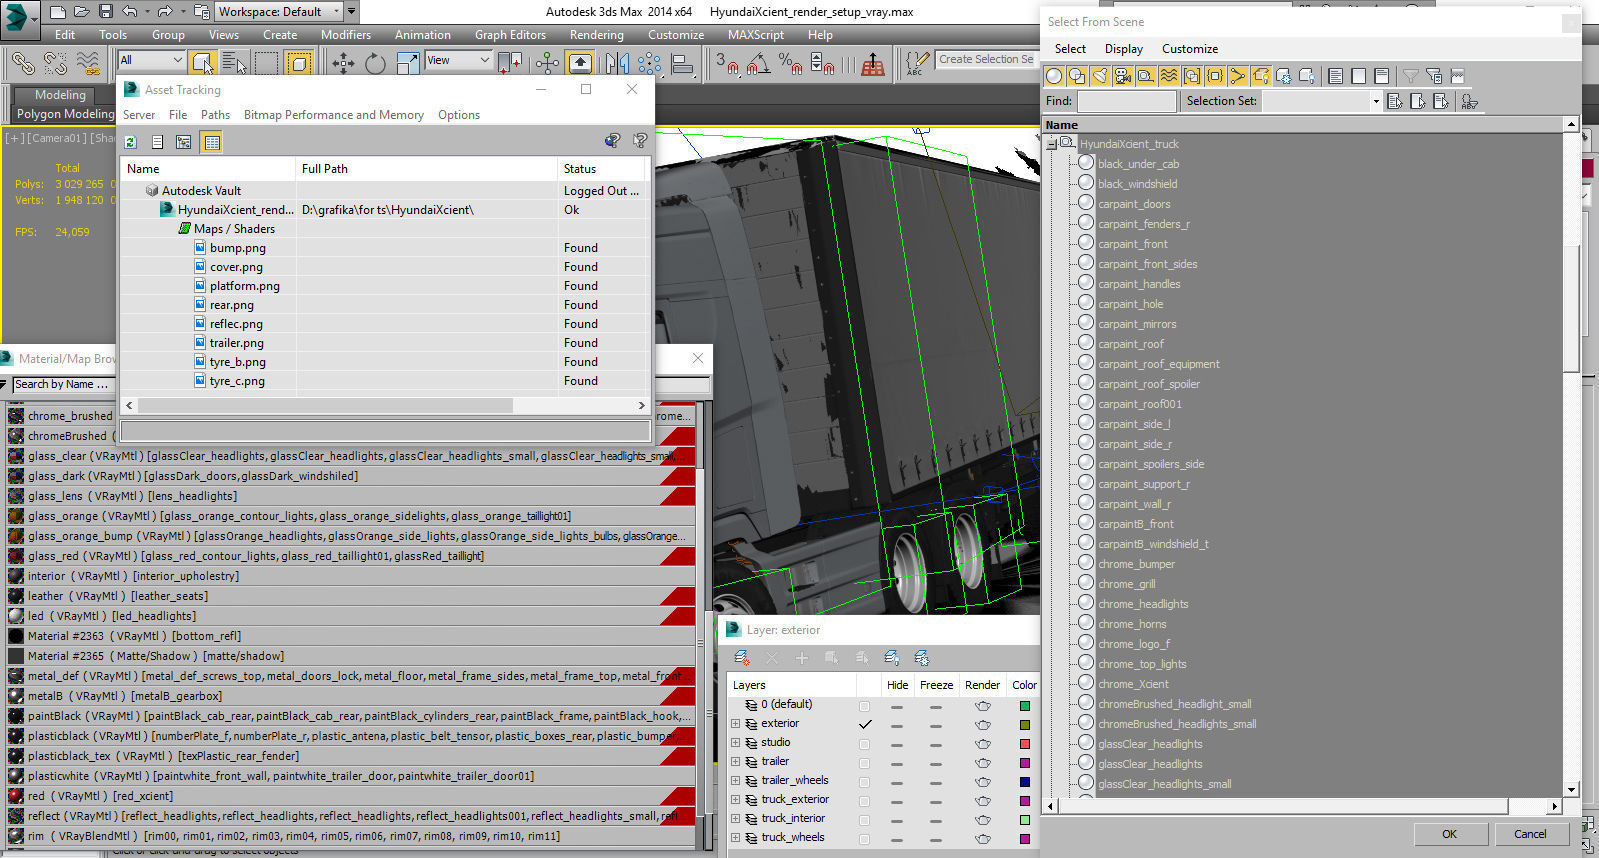
Task: Select the Move tool in main toolbar
Action: click(x=343, y=63)
